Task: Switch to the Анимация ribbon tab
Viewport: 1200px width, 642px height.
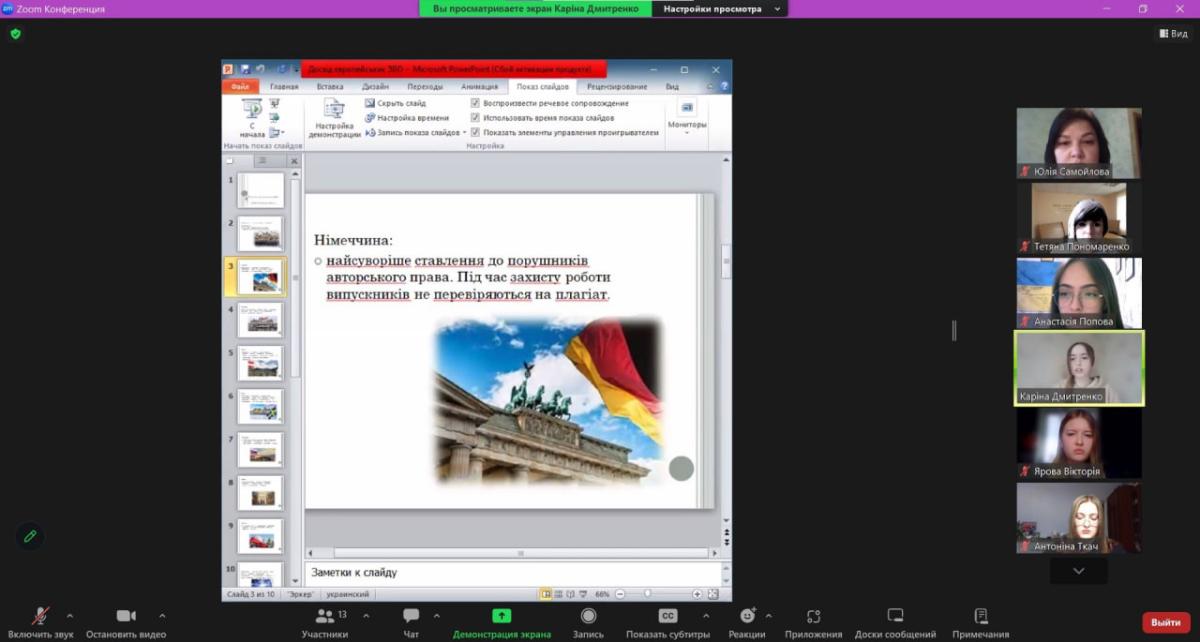Action: coord(479,87)
